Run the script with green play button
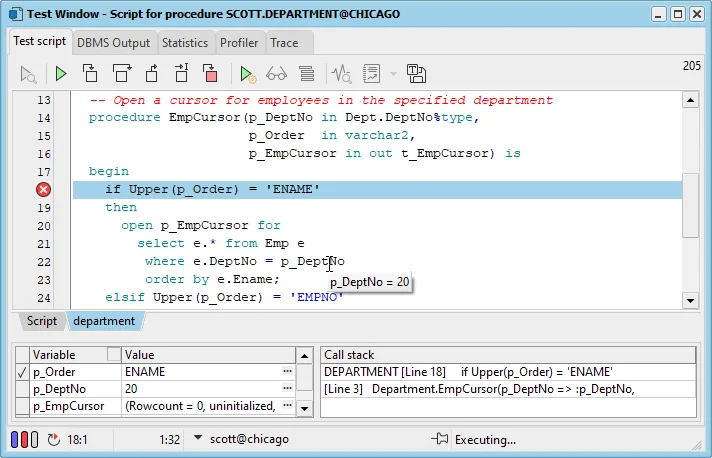 (60, 74)
